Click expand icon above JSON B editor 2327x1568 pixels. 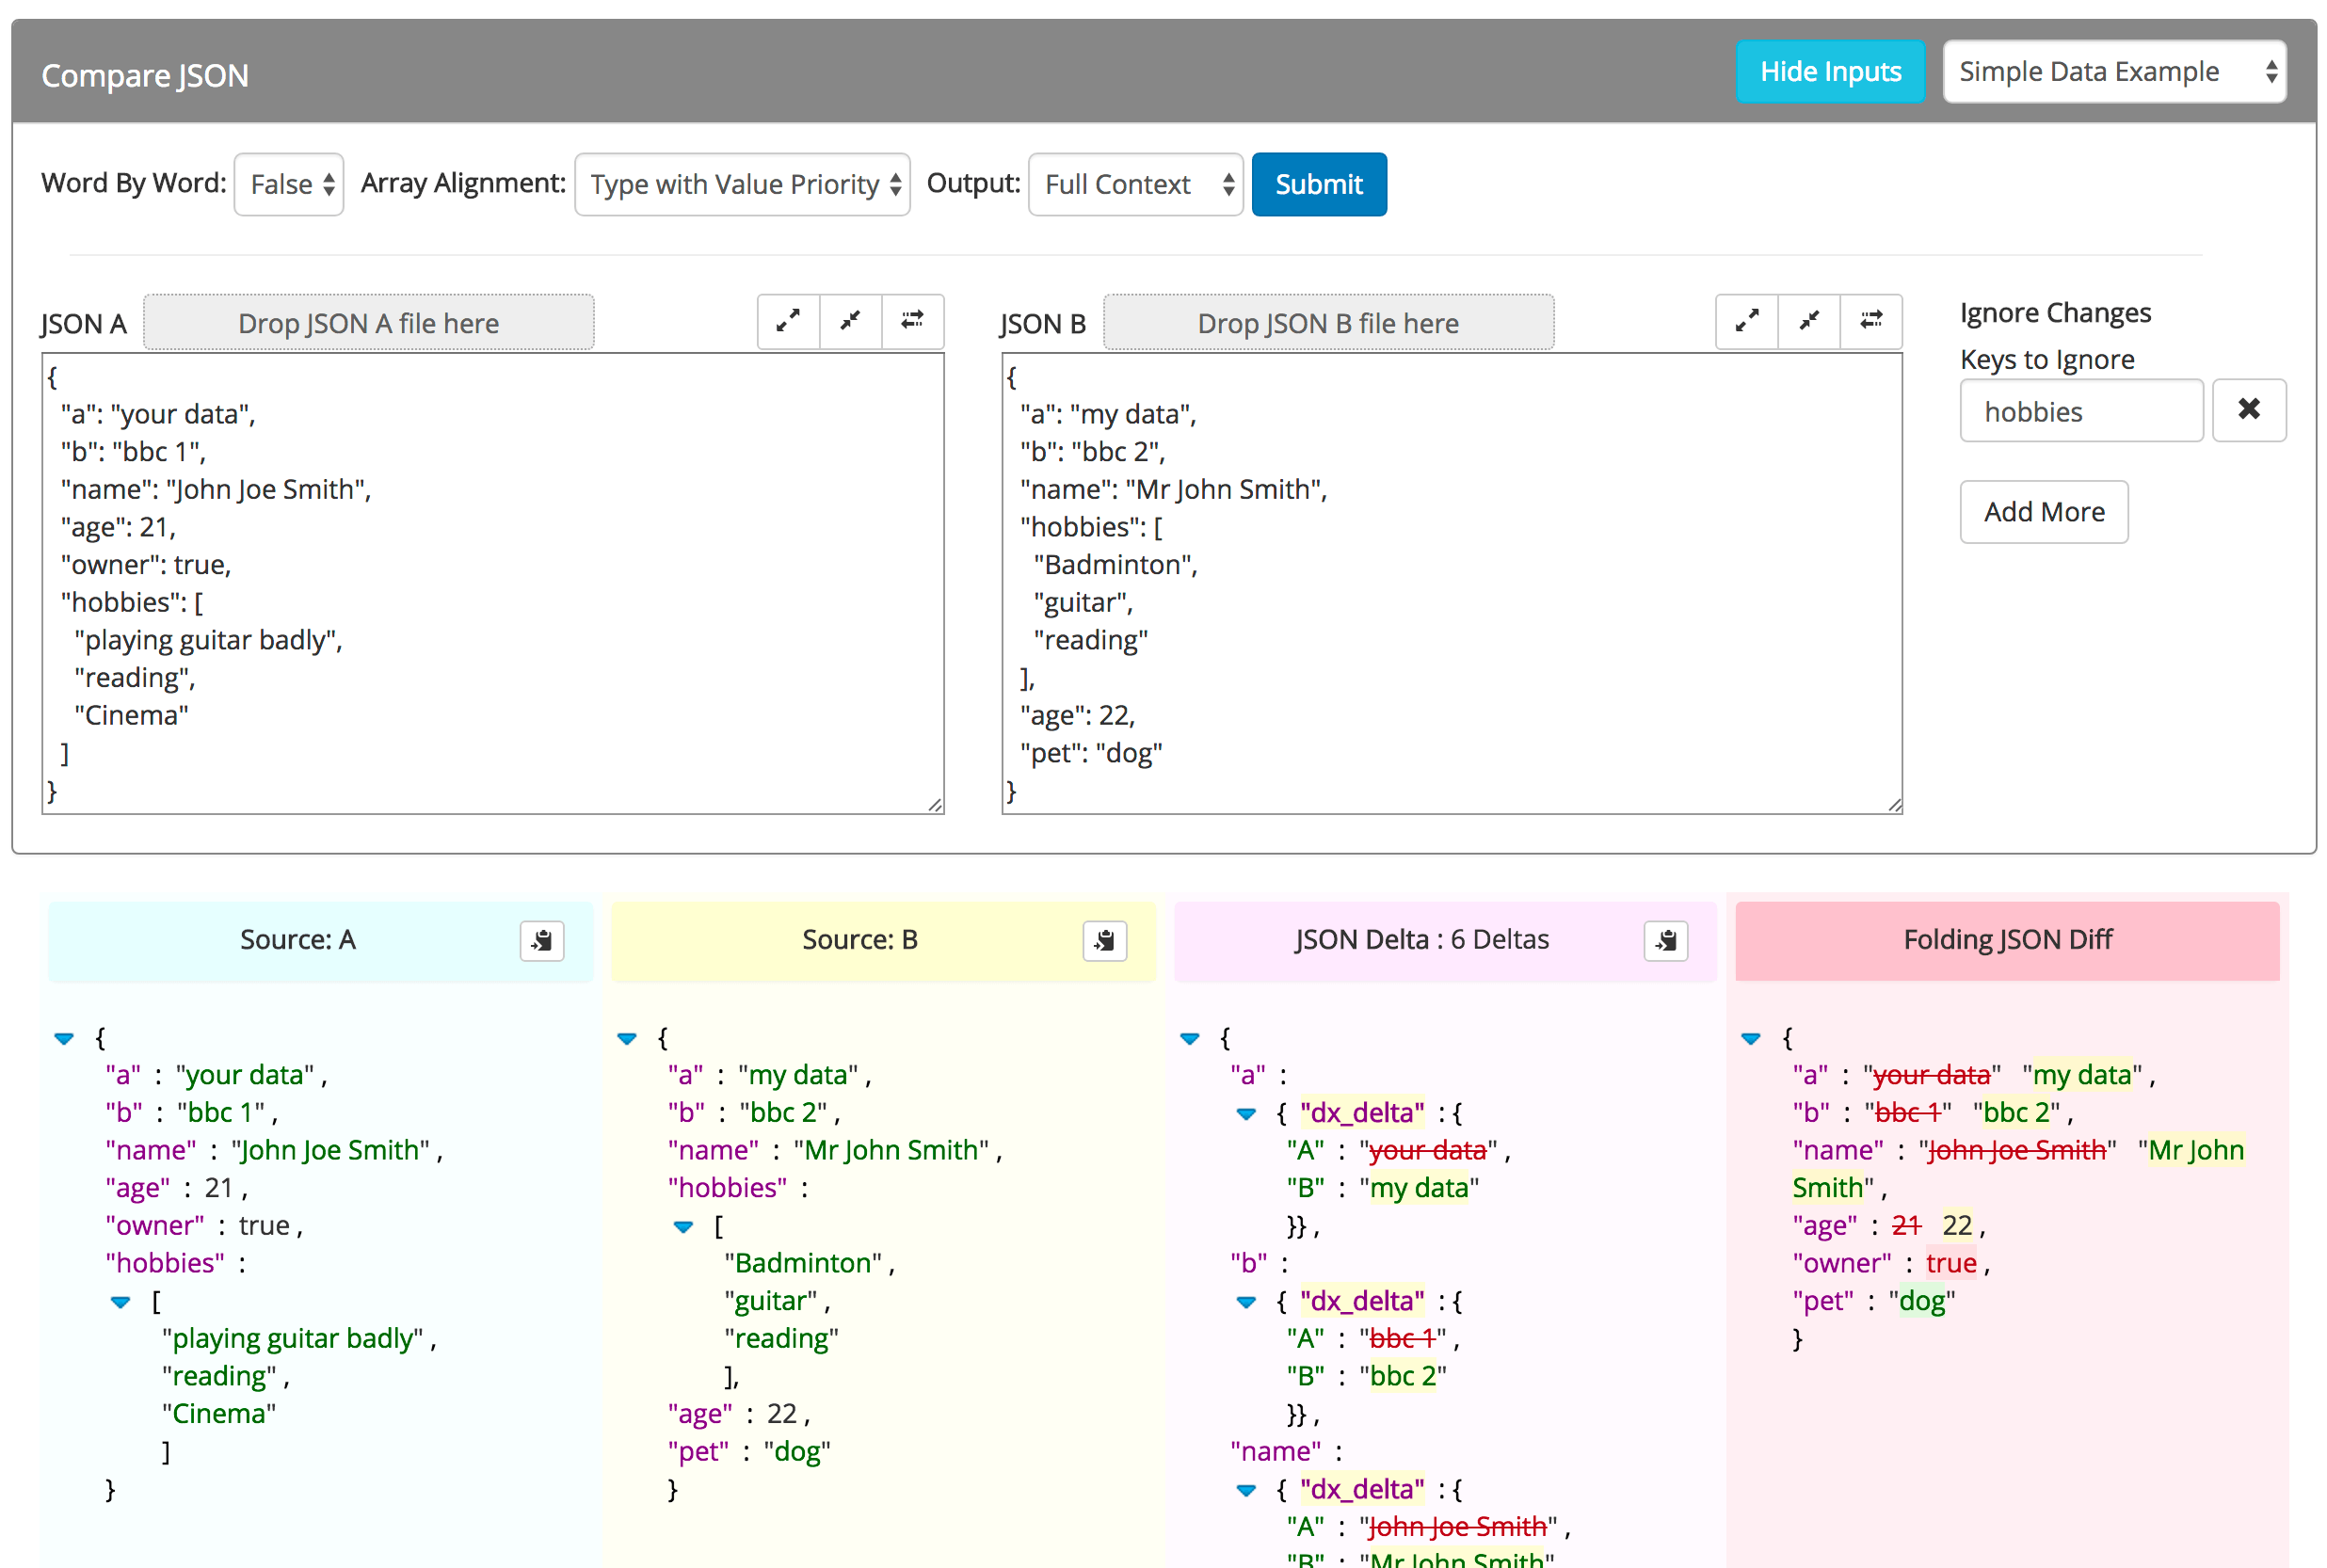tap(1746, 321)
